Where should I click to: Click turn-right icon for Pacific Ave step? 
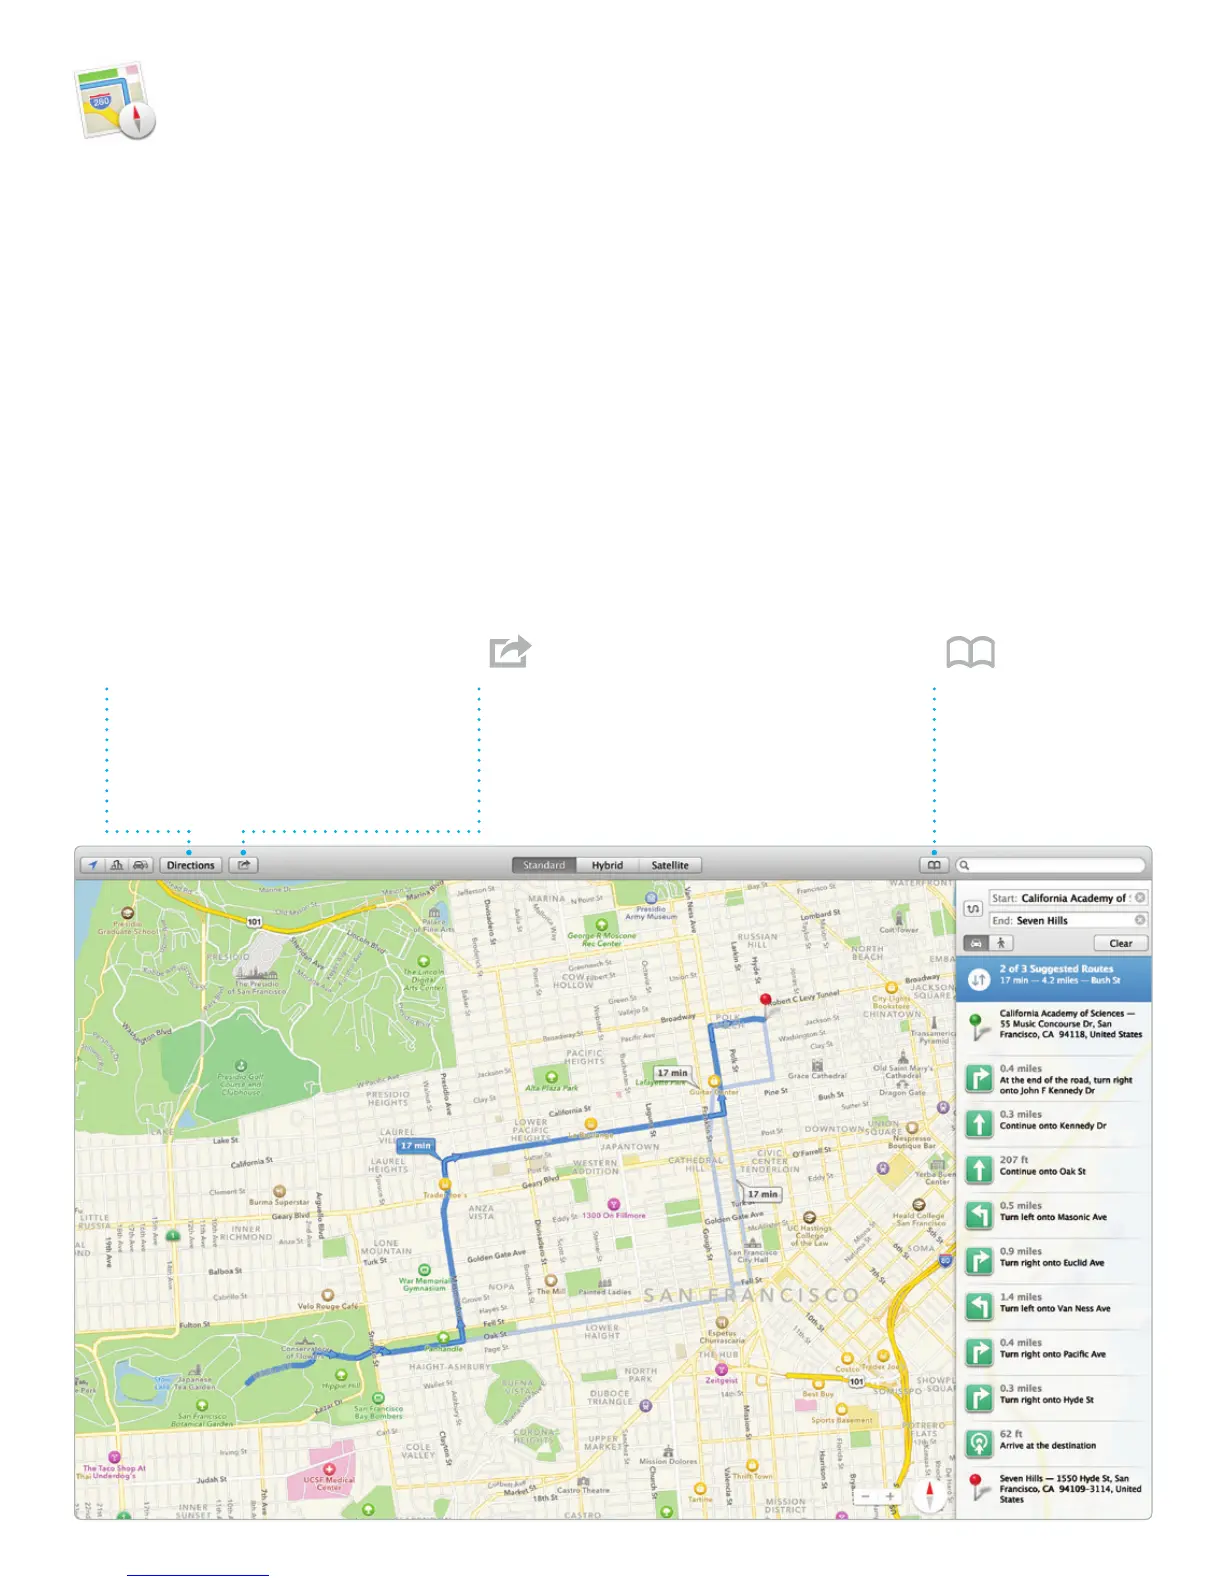click(x=979, y=1353)
